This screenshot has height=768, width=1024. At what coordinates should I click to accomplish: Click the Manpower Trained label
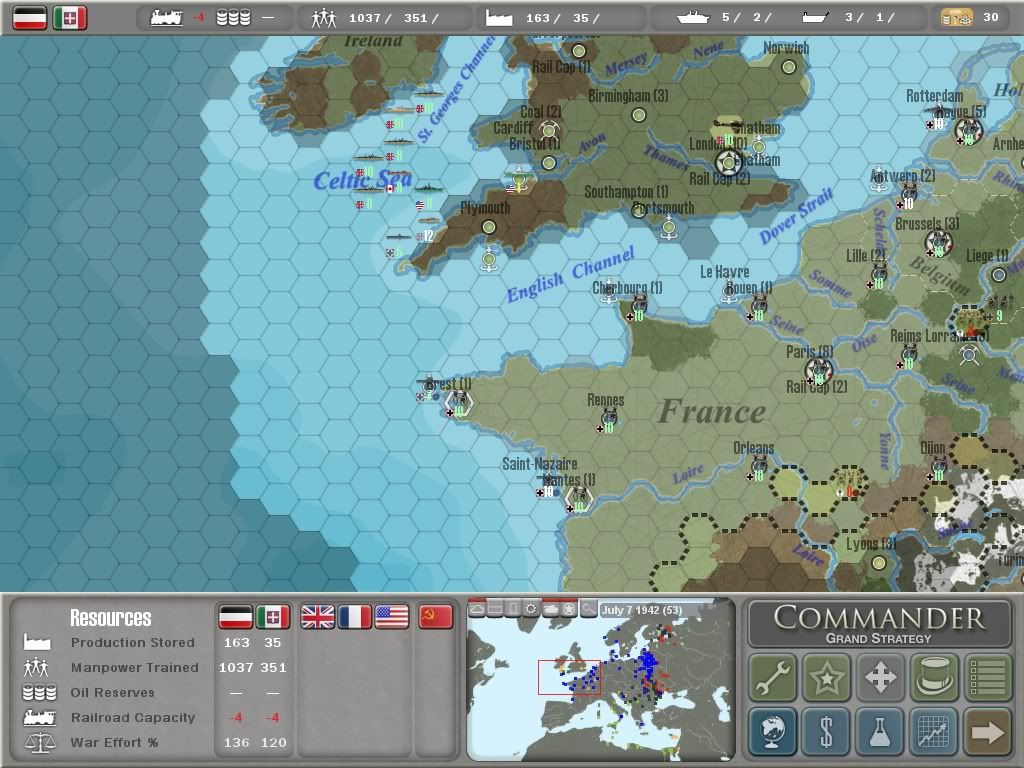pyautogui.click(x=135, y=667)
